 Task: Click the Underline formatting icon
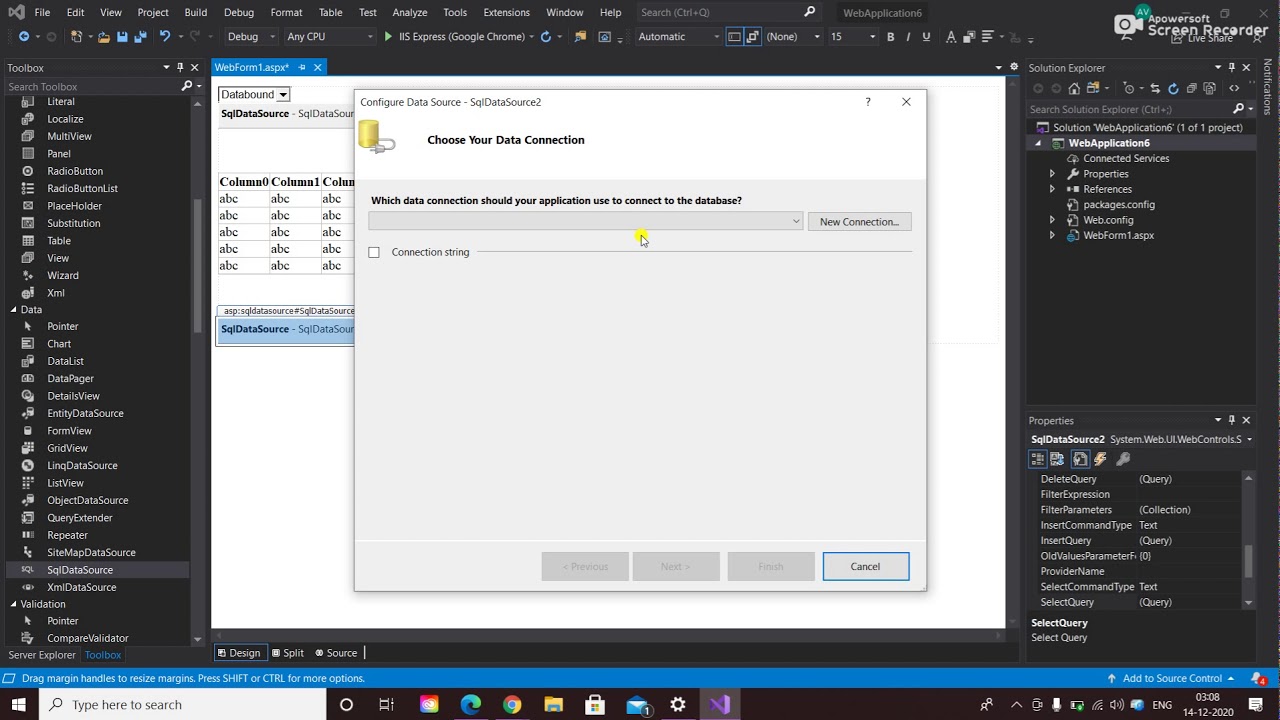[x=926, y=36]
